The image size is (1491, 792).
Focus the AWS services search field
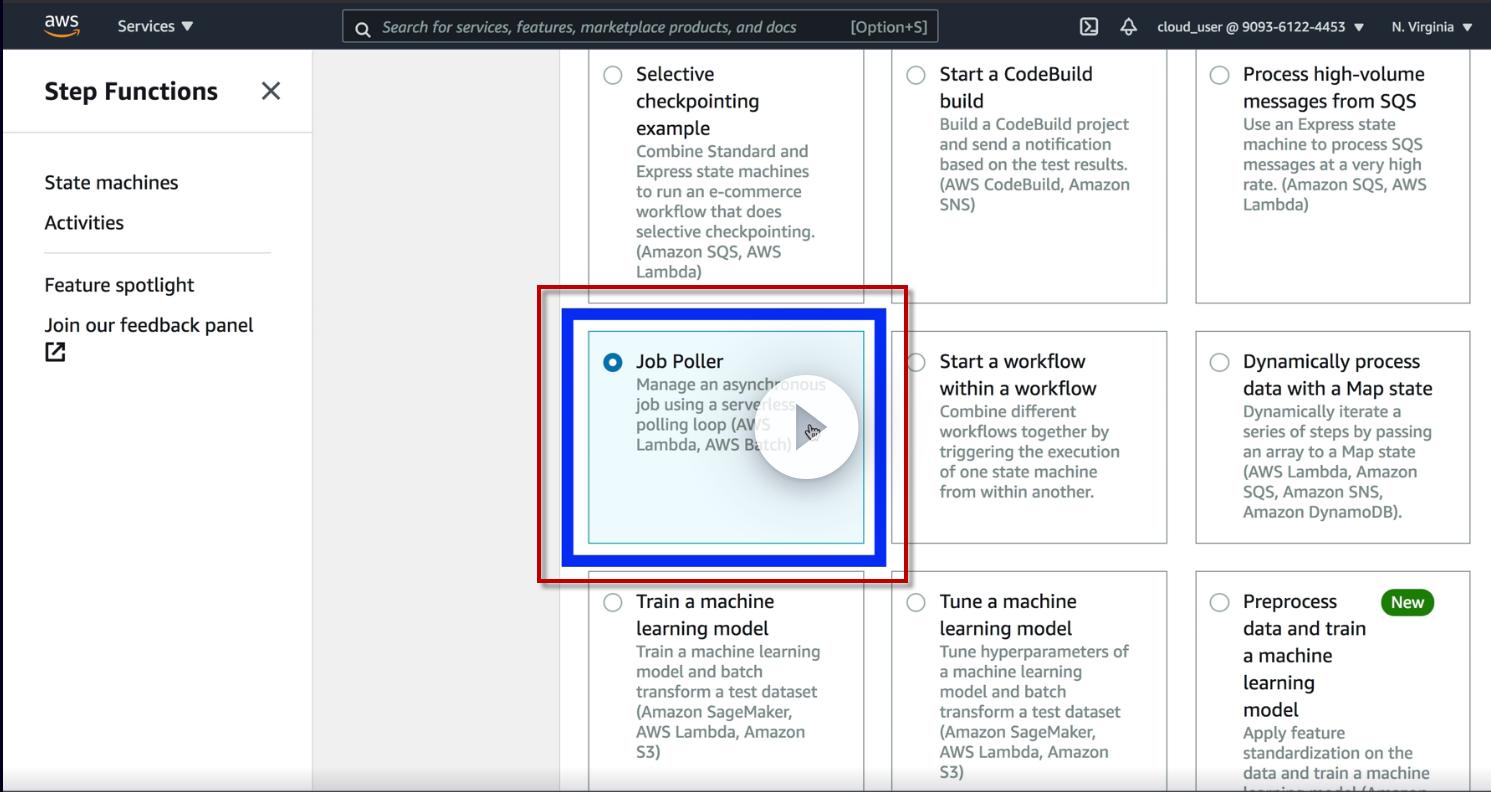coord(640,27)
